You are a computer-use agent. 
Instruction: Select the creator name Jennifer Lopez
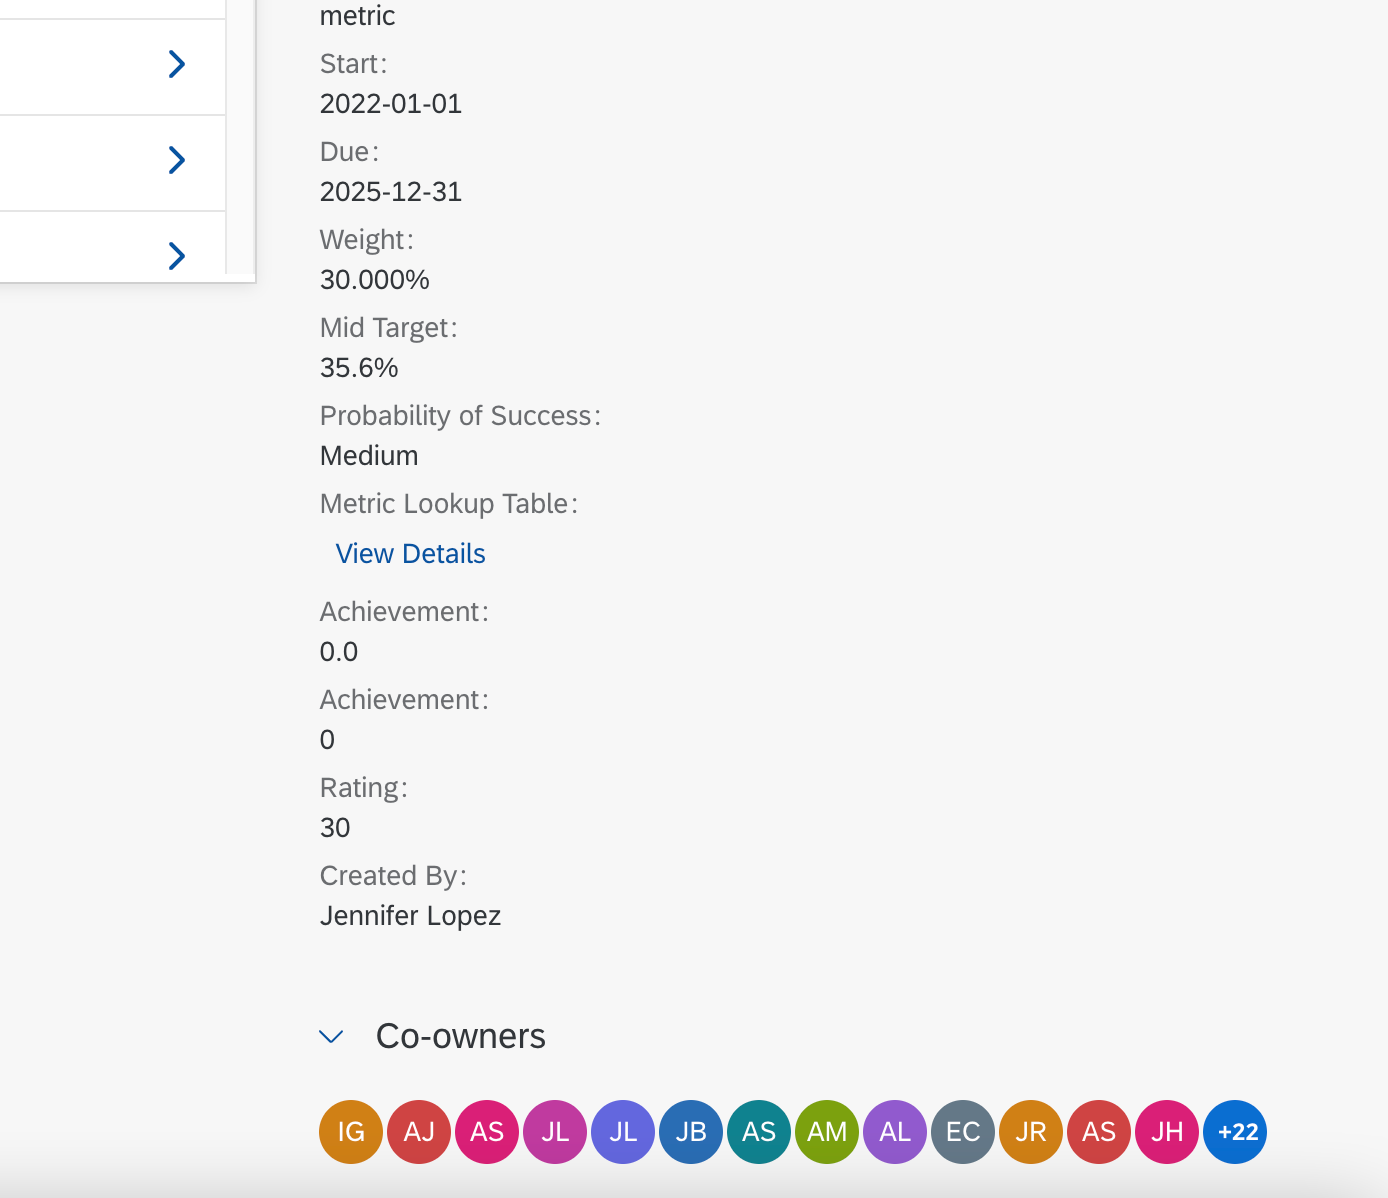tap(410, 916)
